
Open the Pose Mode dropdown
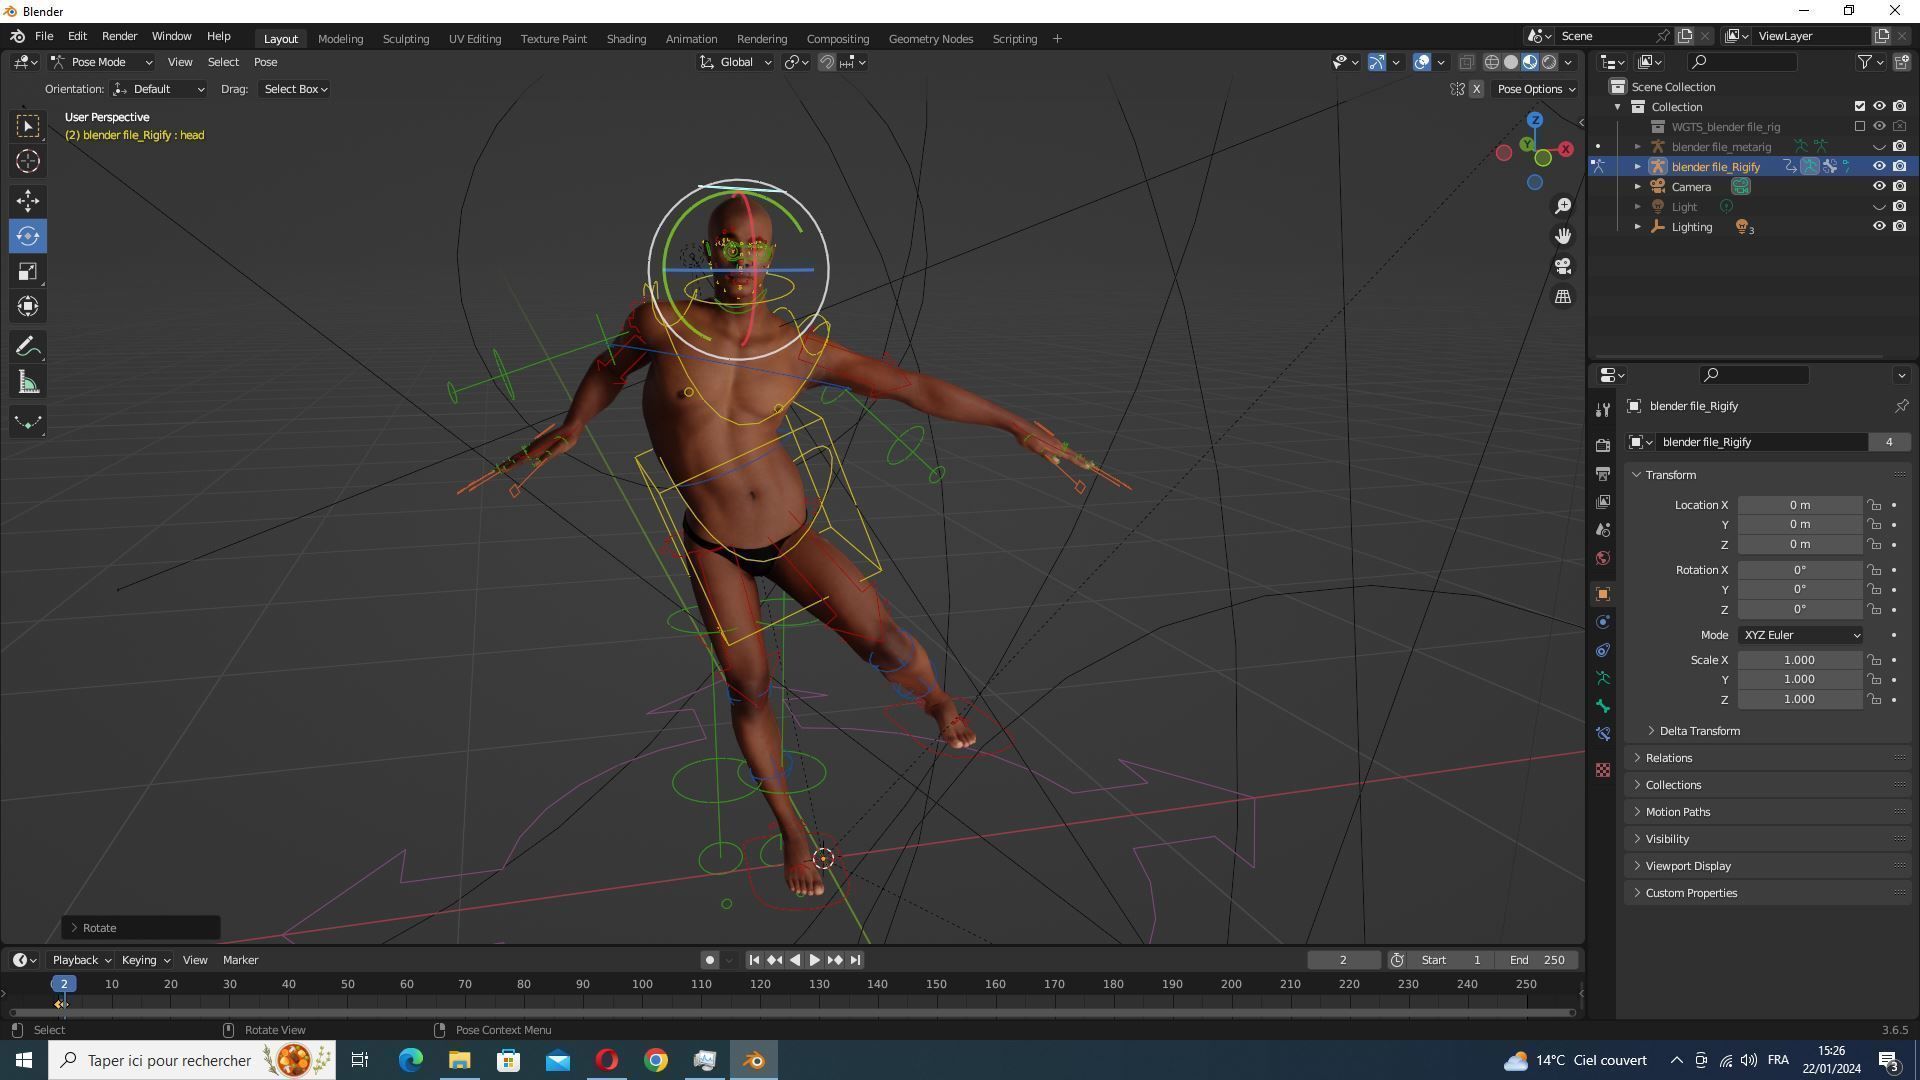pyautogui.click(x=101, y=62)
